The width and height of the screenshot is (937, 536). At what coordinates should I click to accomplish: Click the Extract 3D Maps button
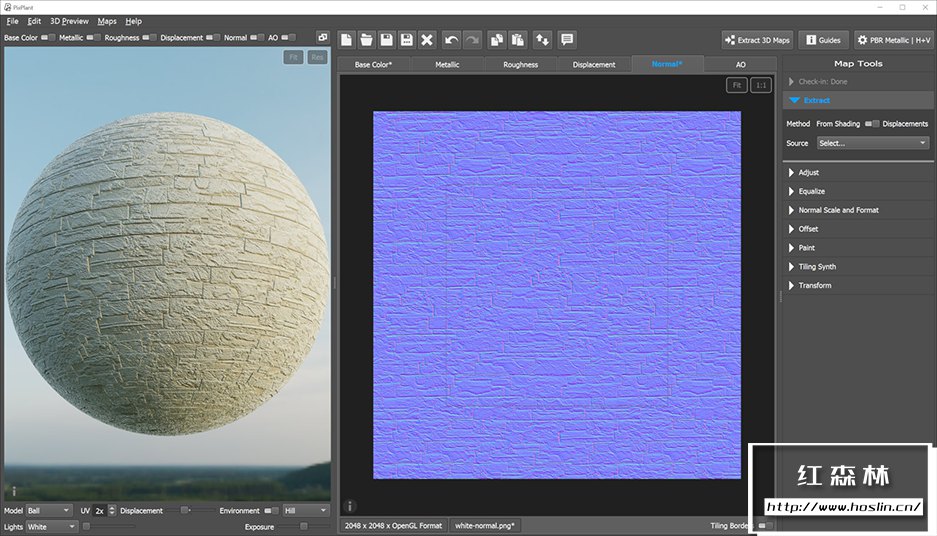coord(757,40)
